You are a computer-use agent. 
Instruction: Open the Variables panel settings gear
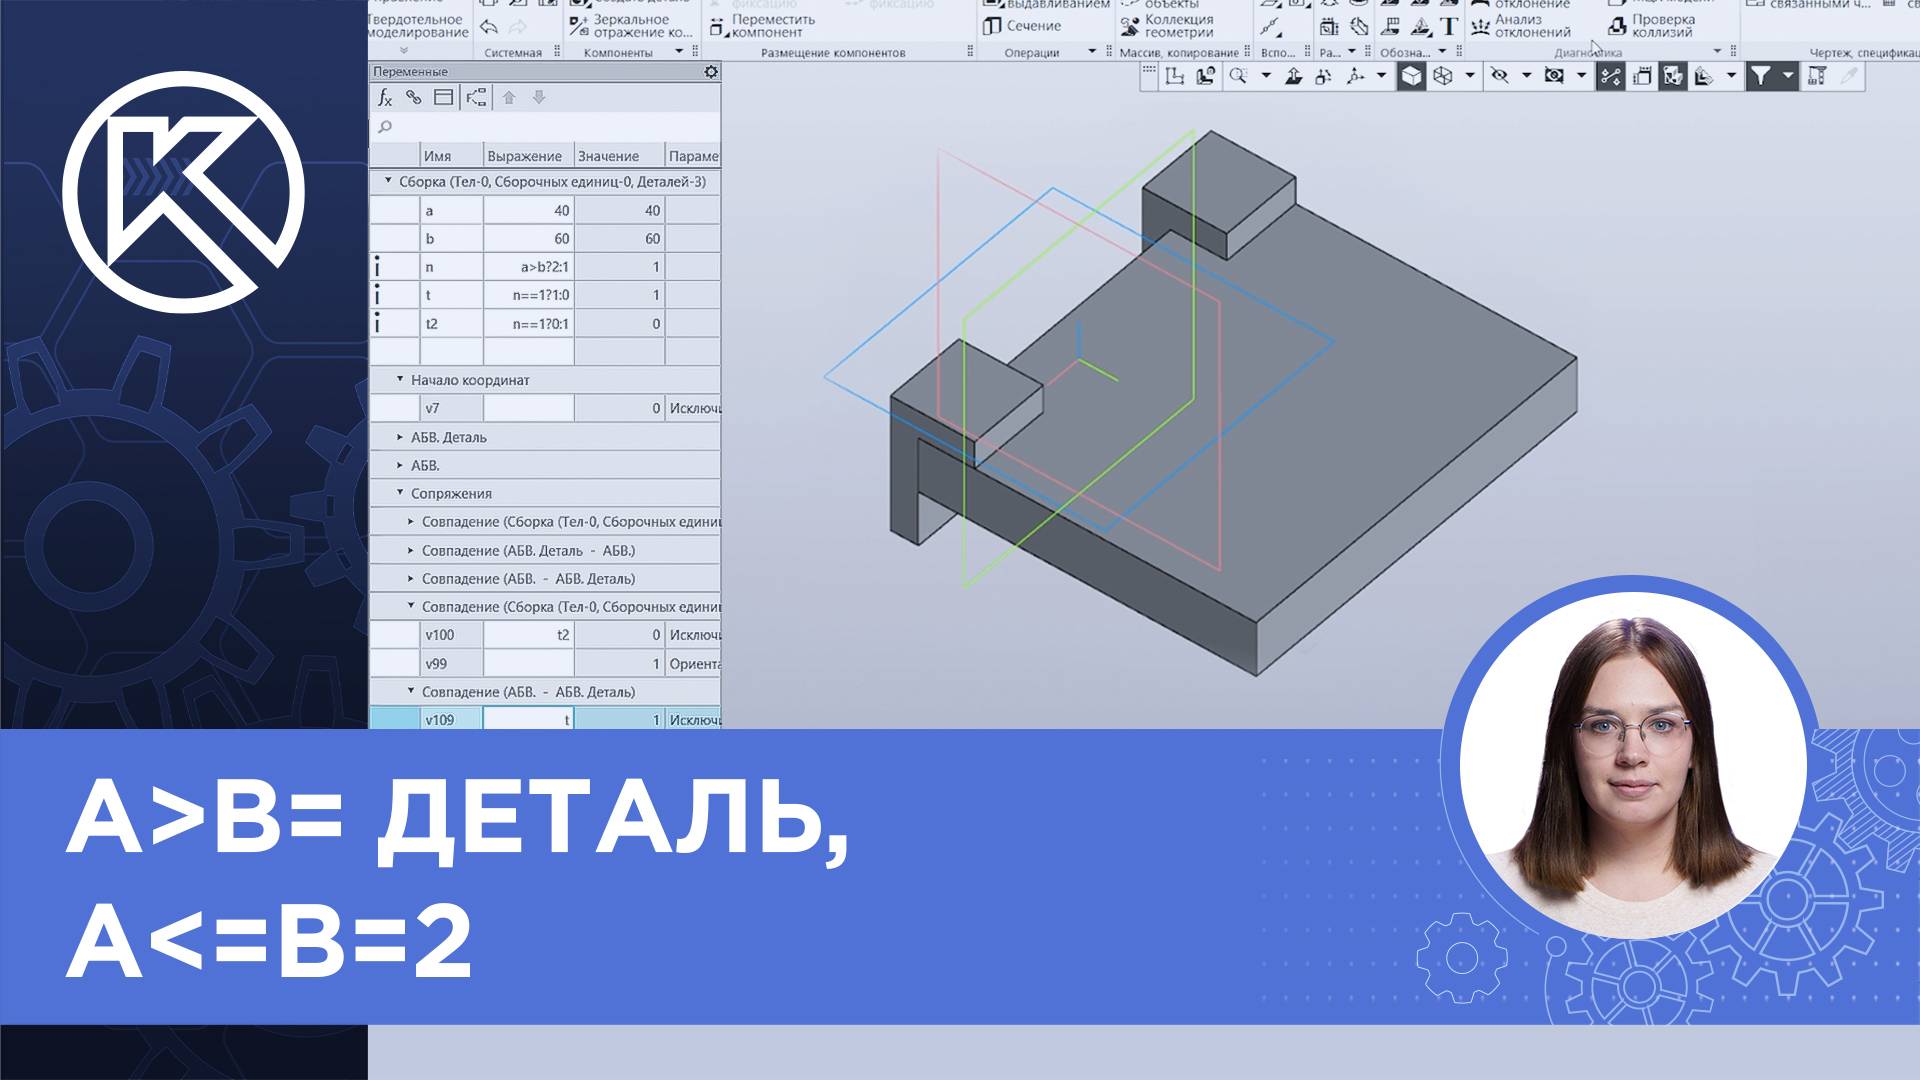[x=710, y=72]
